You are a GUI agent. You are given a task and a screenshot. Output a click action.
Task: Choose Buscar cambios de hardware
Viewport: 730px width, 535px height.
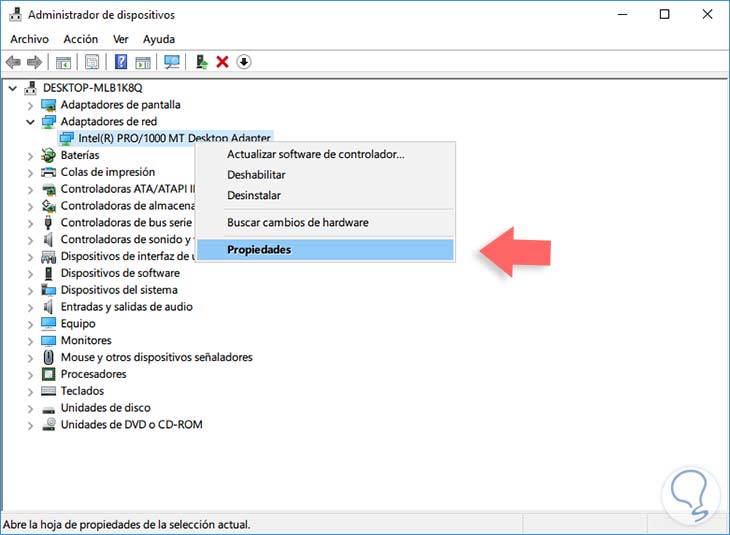[324, 222]
